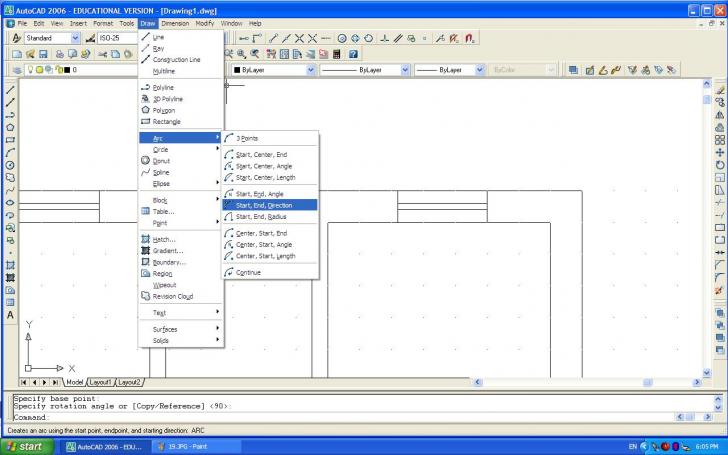728x455 pixels.
Task: Click the EN language indicator in tray
Action: 633,447
